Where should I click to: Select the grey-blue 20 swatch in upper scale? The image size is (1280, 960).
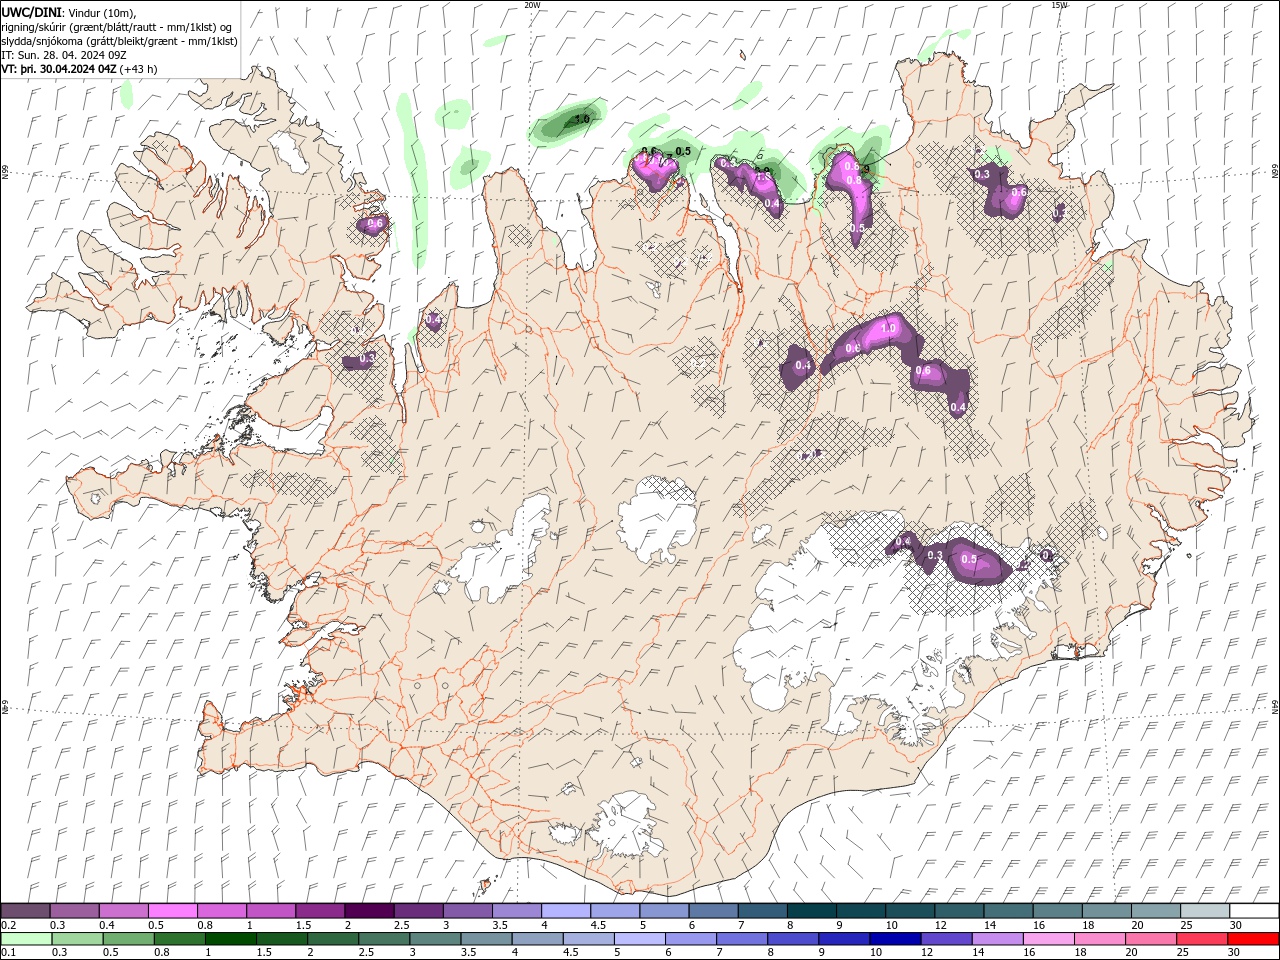pos(1155,911)
